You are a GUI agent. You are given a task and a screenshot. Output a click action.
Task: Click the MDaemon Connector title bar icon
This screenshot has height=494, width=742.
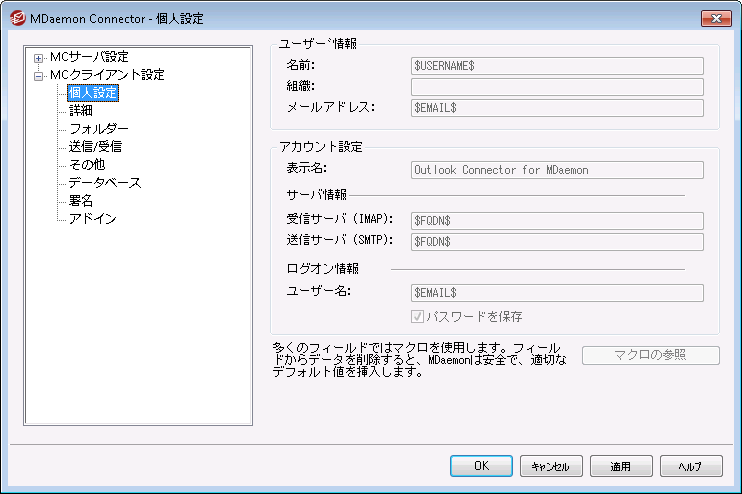[18, 18]
